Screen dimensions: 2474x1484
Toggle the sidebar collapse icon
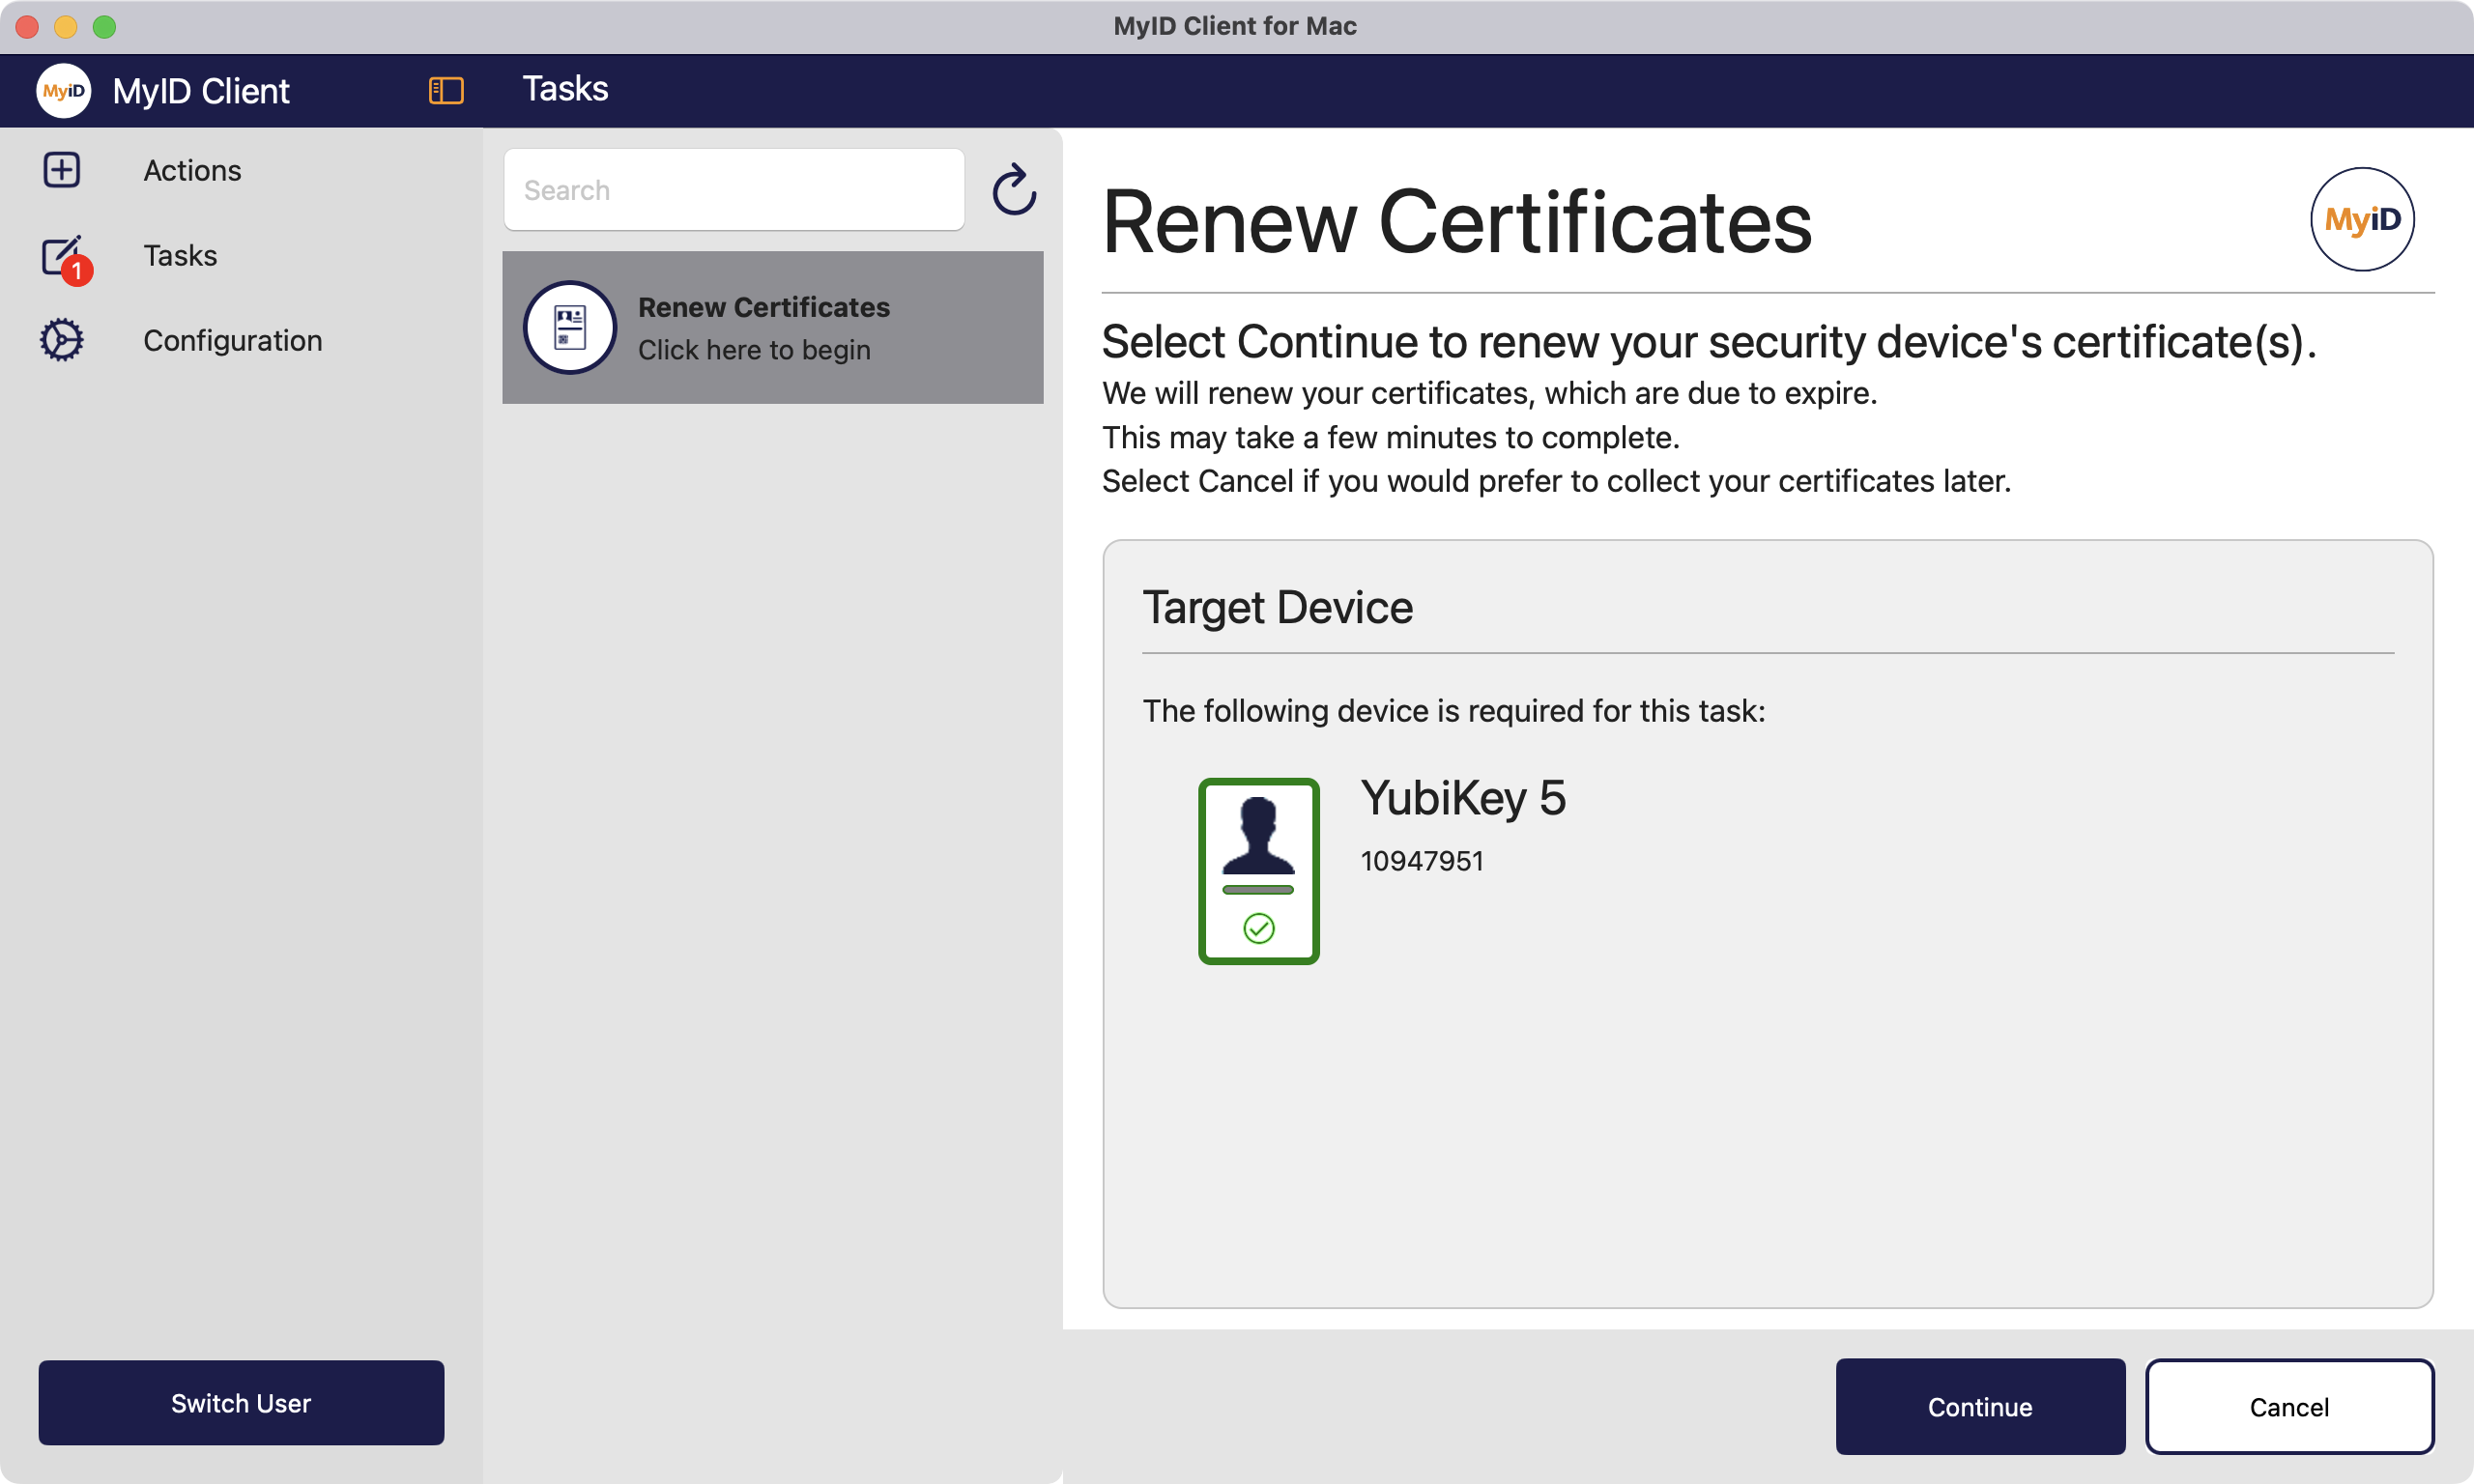pyautogui.click(x=446, y=91)
